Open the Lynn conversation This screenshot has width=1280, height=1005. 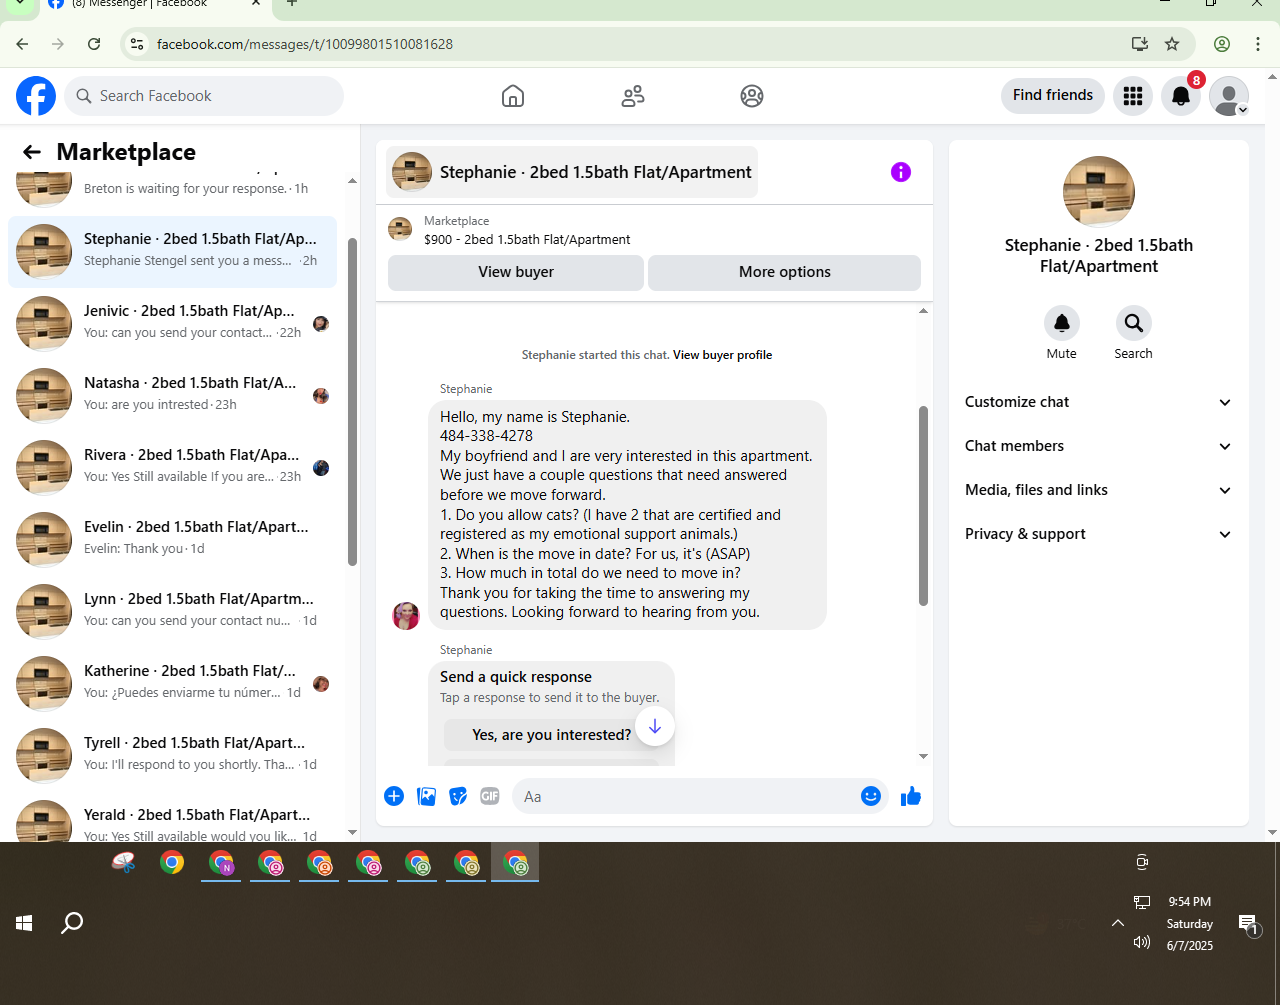tap(172, 612)
